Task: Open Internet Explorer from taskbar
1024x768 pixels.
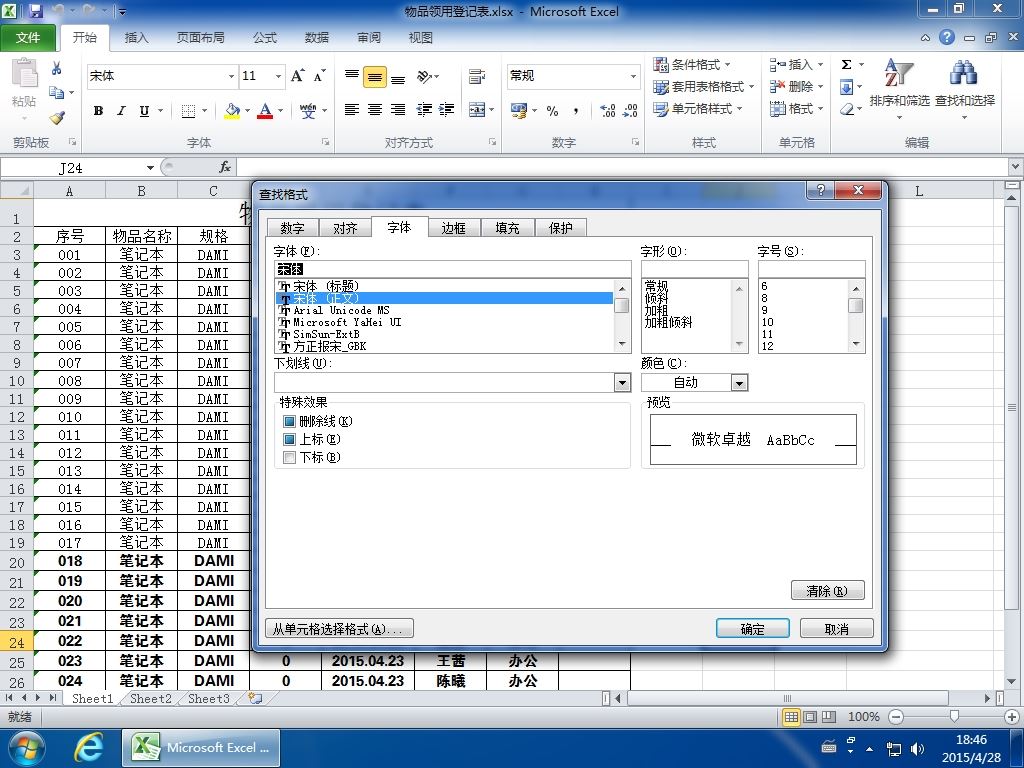Action: tap(89, 748)
